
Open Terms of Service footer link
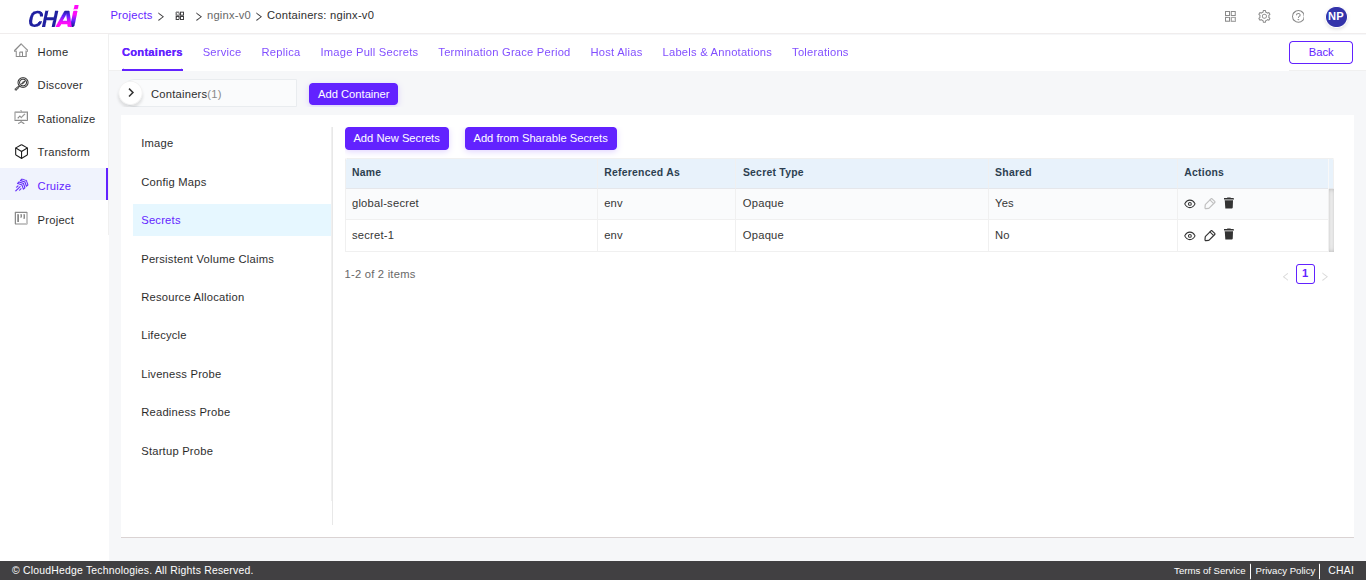(1209, 571)
